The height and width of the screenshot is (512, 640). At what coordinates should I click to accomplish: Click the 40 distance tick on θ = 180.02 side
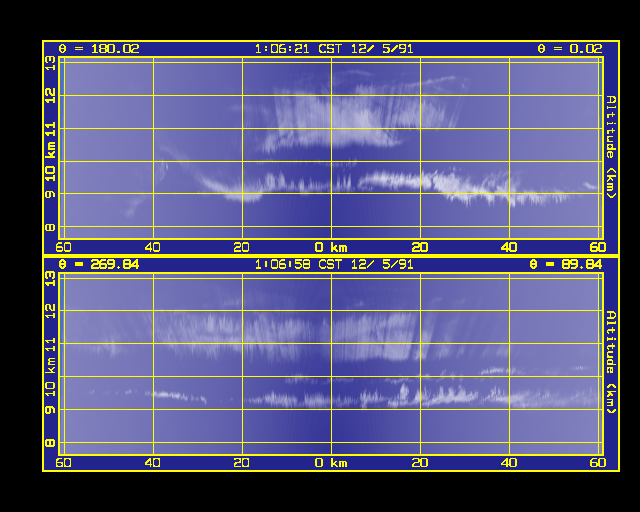pos(153,247)
